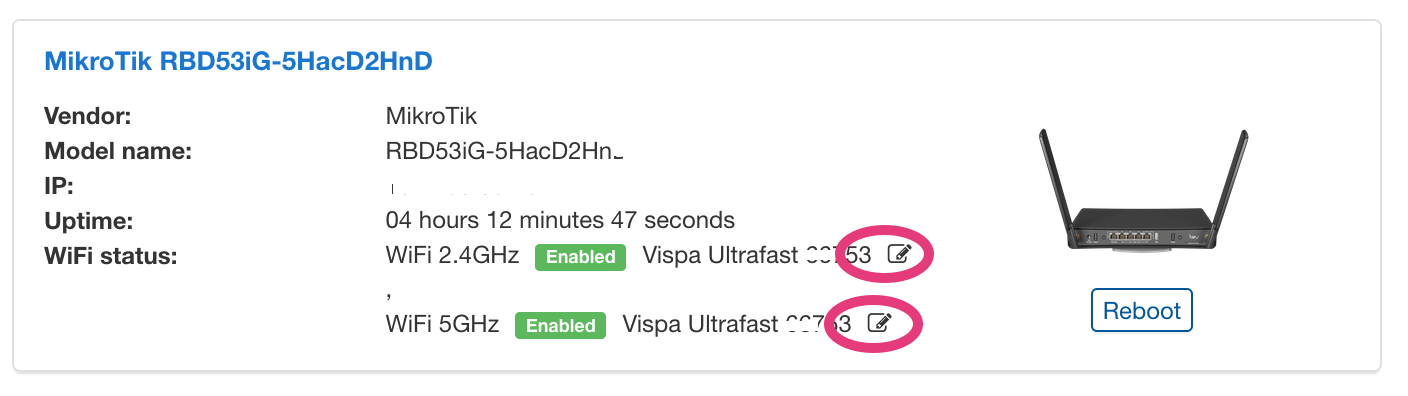Open the MikroTik RBD53iG-5HacD2HnD title link
This screenshot has height=396, width=1408.
[239, 62]
